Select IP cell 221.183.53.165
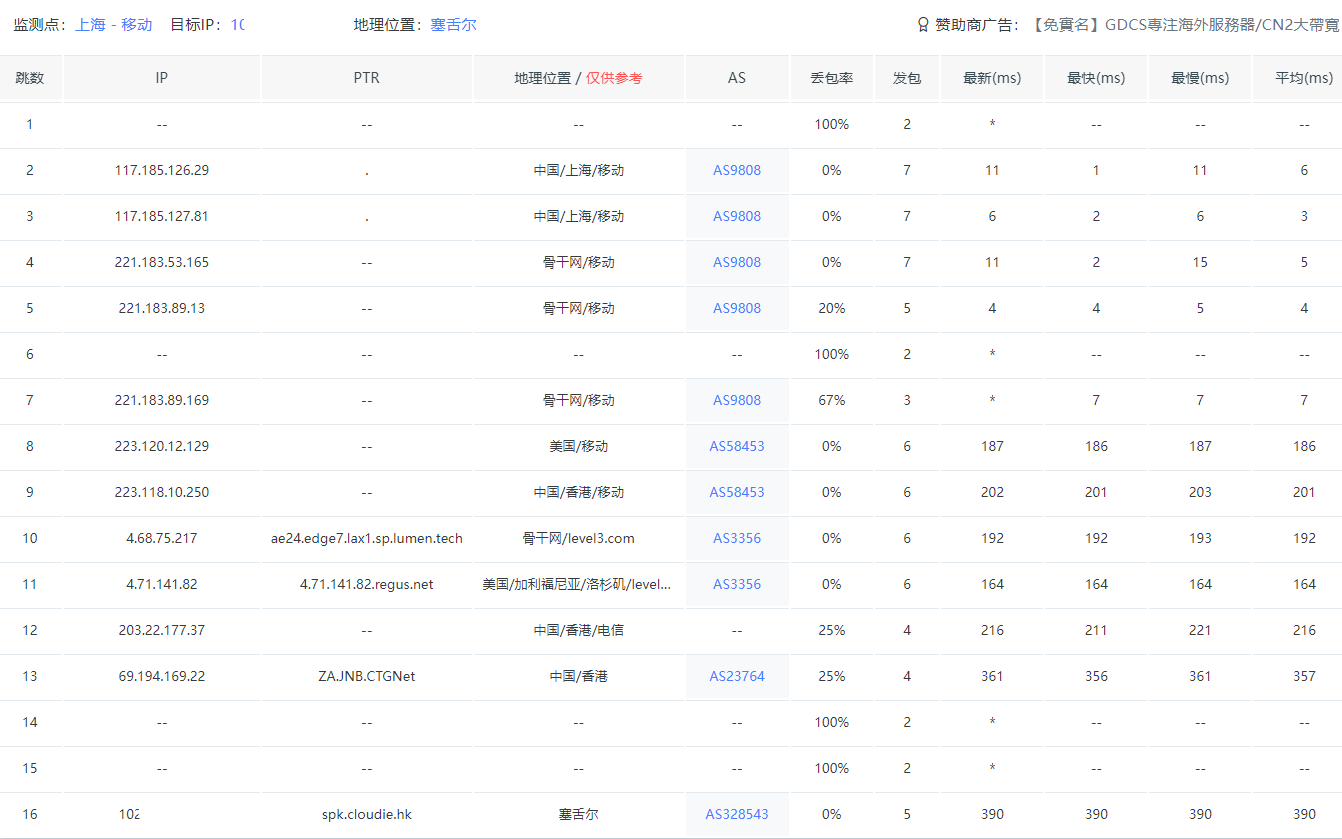 (162, 262)
